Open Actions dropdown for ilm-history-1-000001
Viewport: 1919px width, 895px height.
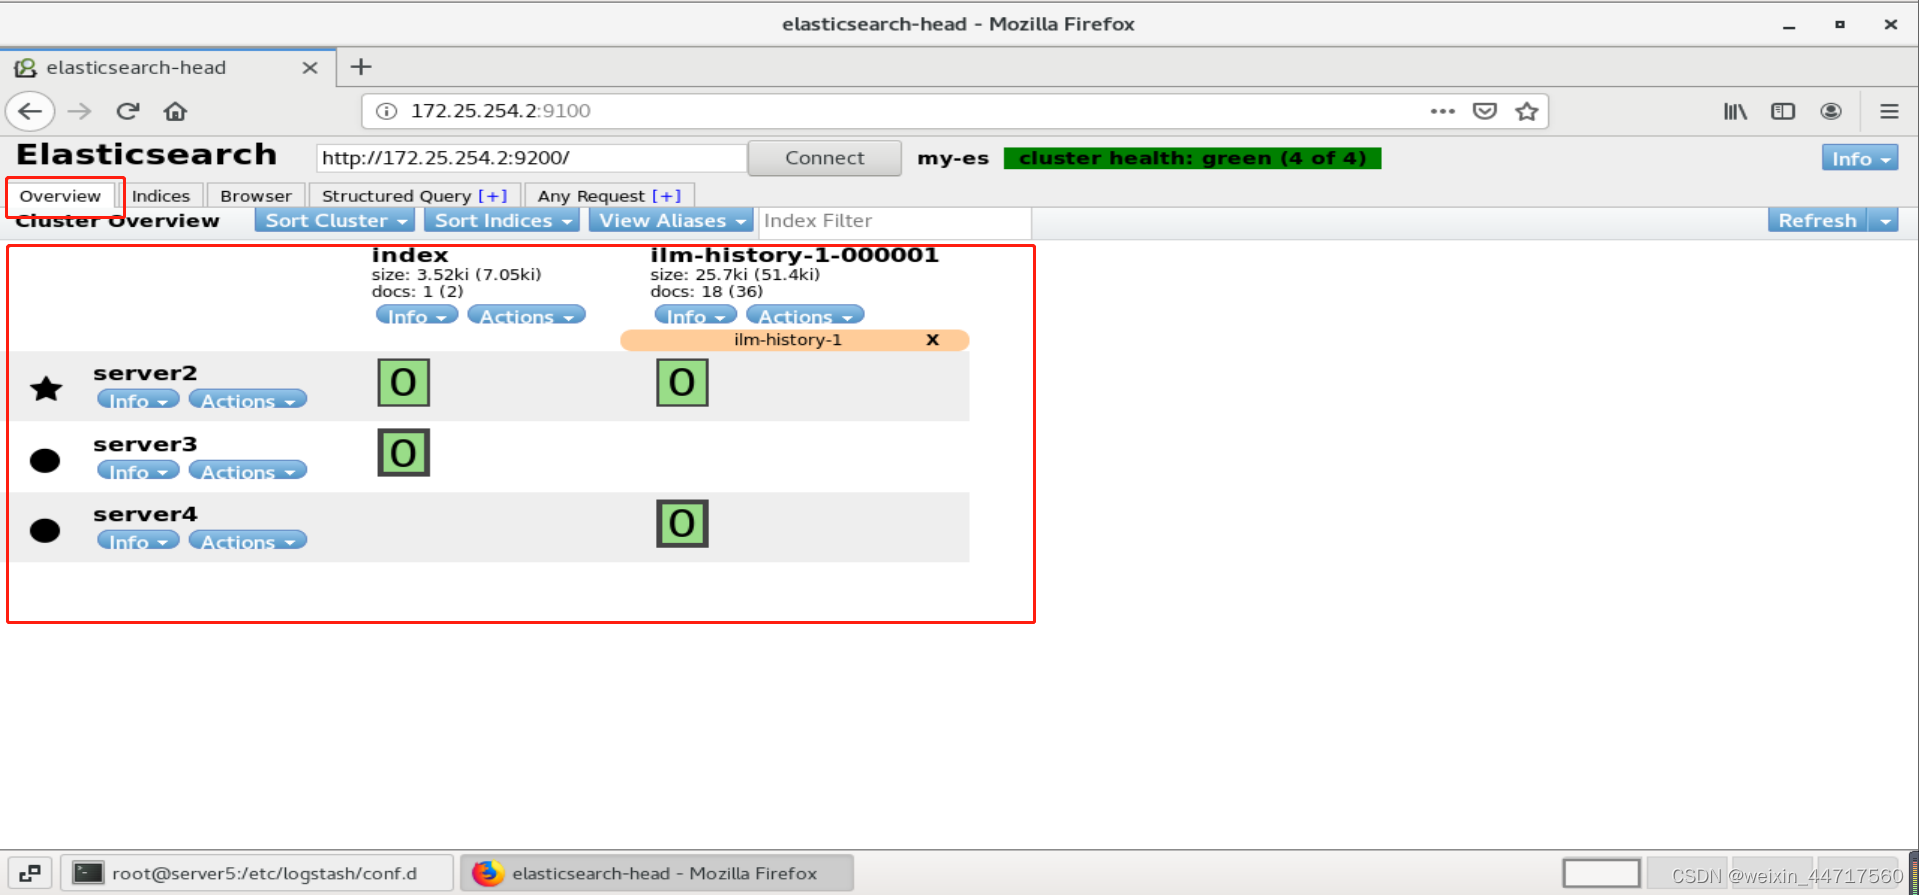click(805, 315)
